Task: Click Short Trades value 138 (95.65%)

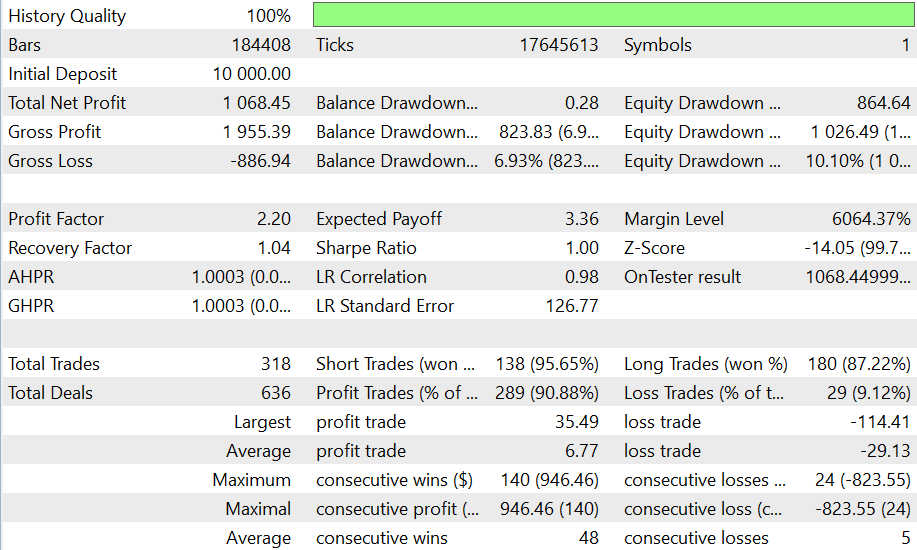Action: 547,364
